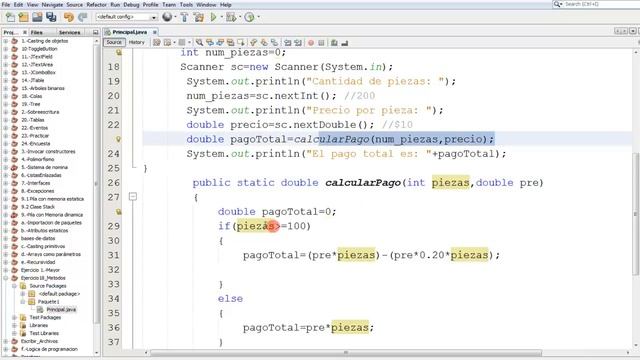640x360 pixels.
Task: Click the Uncomment icon at editor toolbar end
Action: tap(344, 42)
